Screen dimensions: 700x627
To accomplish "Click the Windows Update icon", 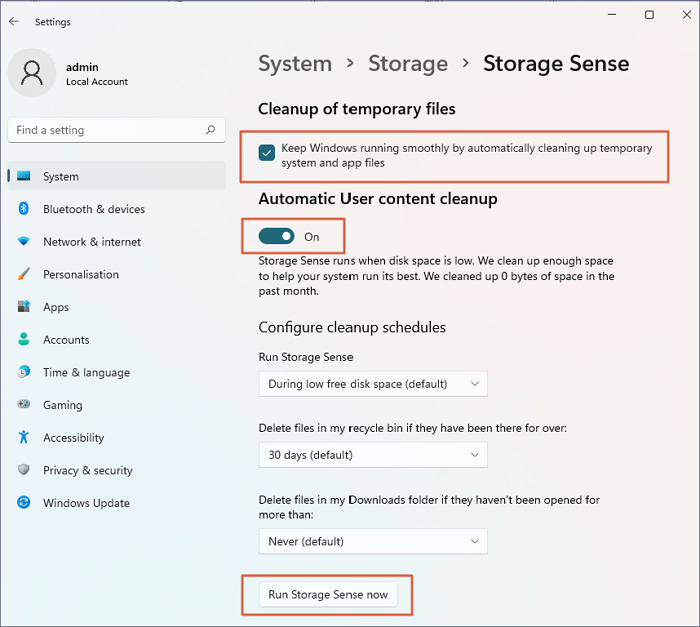I will click(24, 503).
